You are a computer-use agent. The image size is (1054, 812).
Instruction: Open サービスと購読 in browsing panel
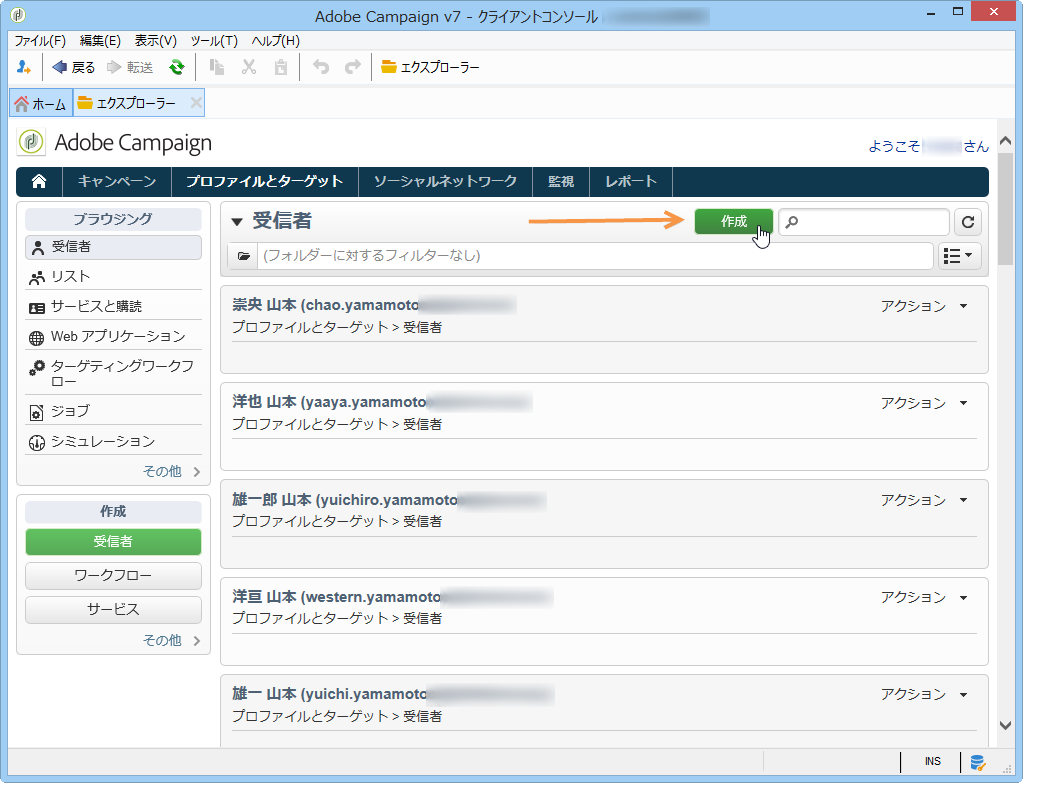pyautogui.click(x=113, y=307)
